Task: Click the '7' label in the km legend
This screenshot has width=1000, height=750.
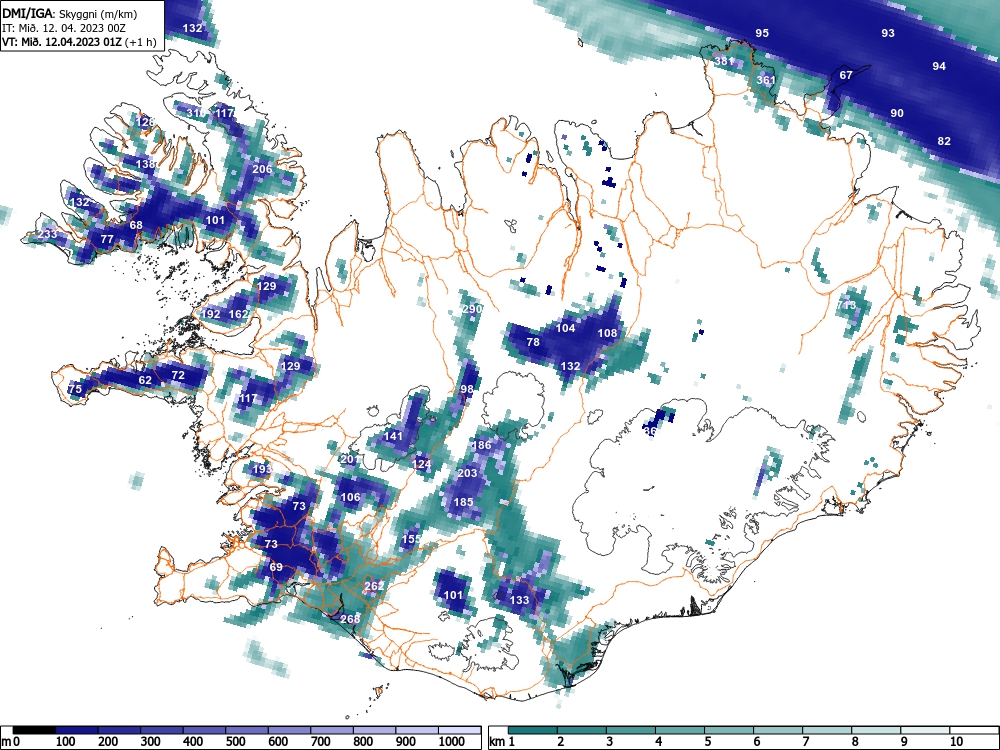Action: tap(805, 742)
